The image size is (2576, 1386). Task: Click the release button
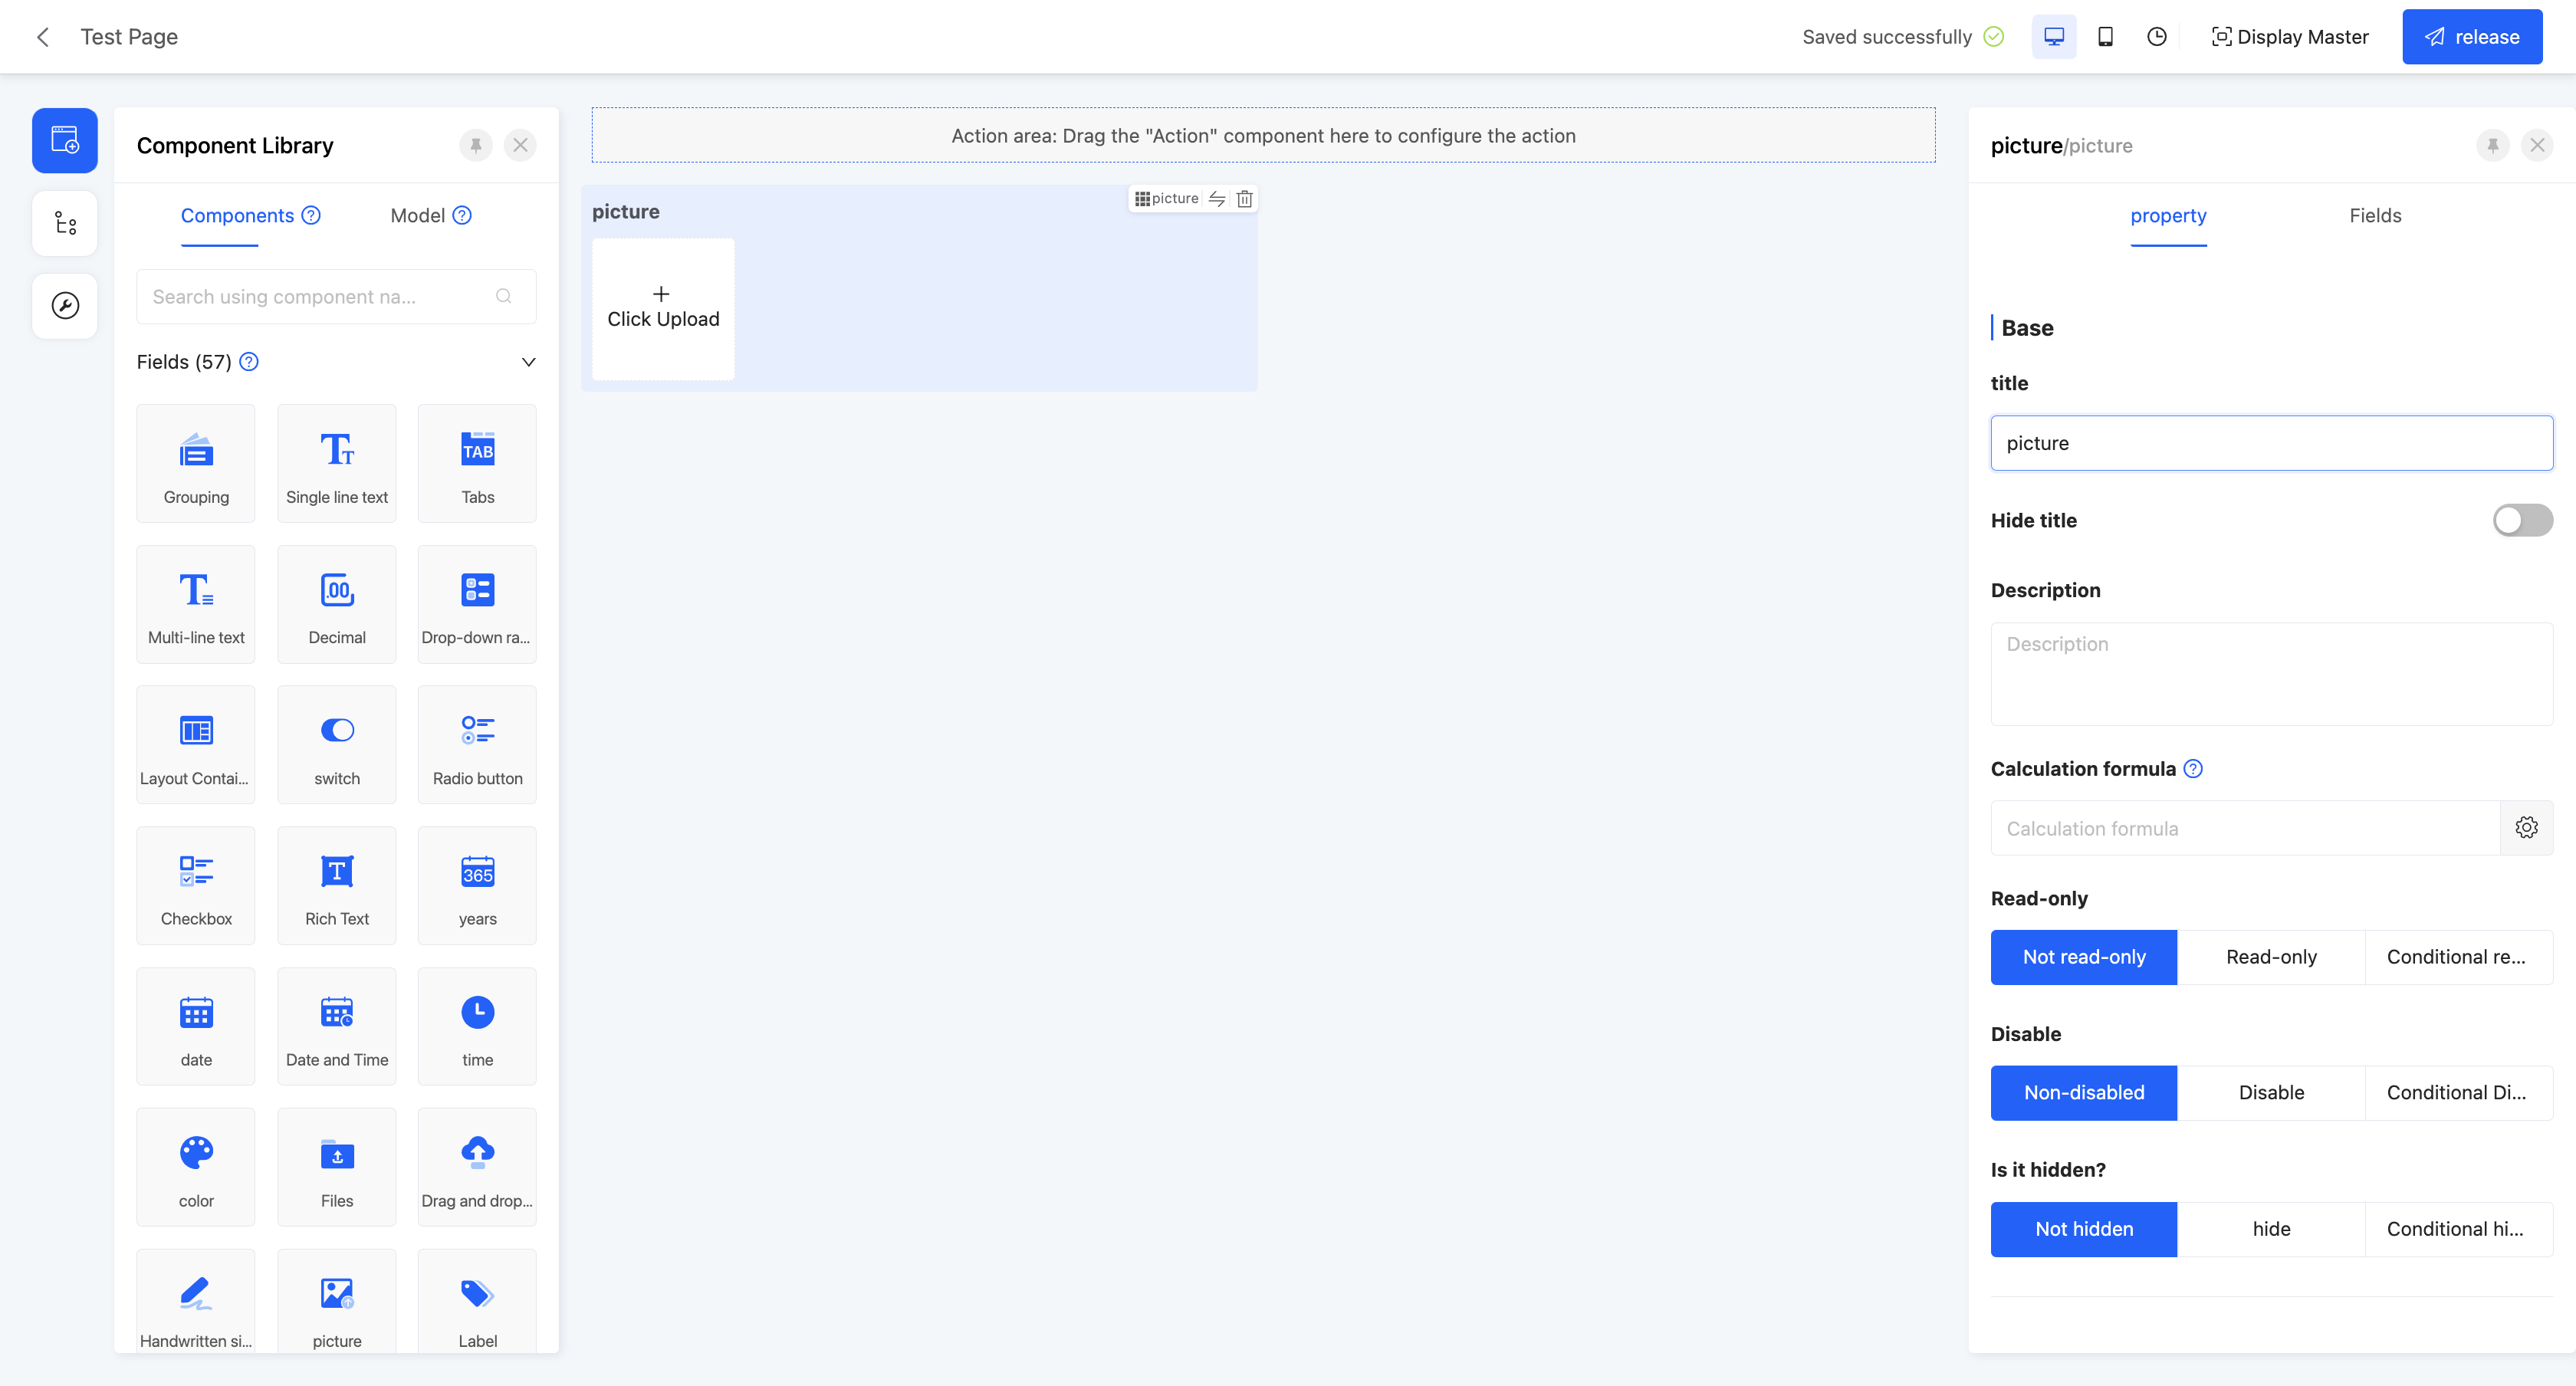(2471, 37)
